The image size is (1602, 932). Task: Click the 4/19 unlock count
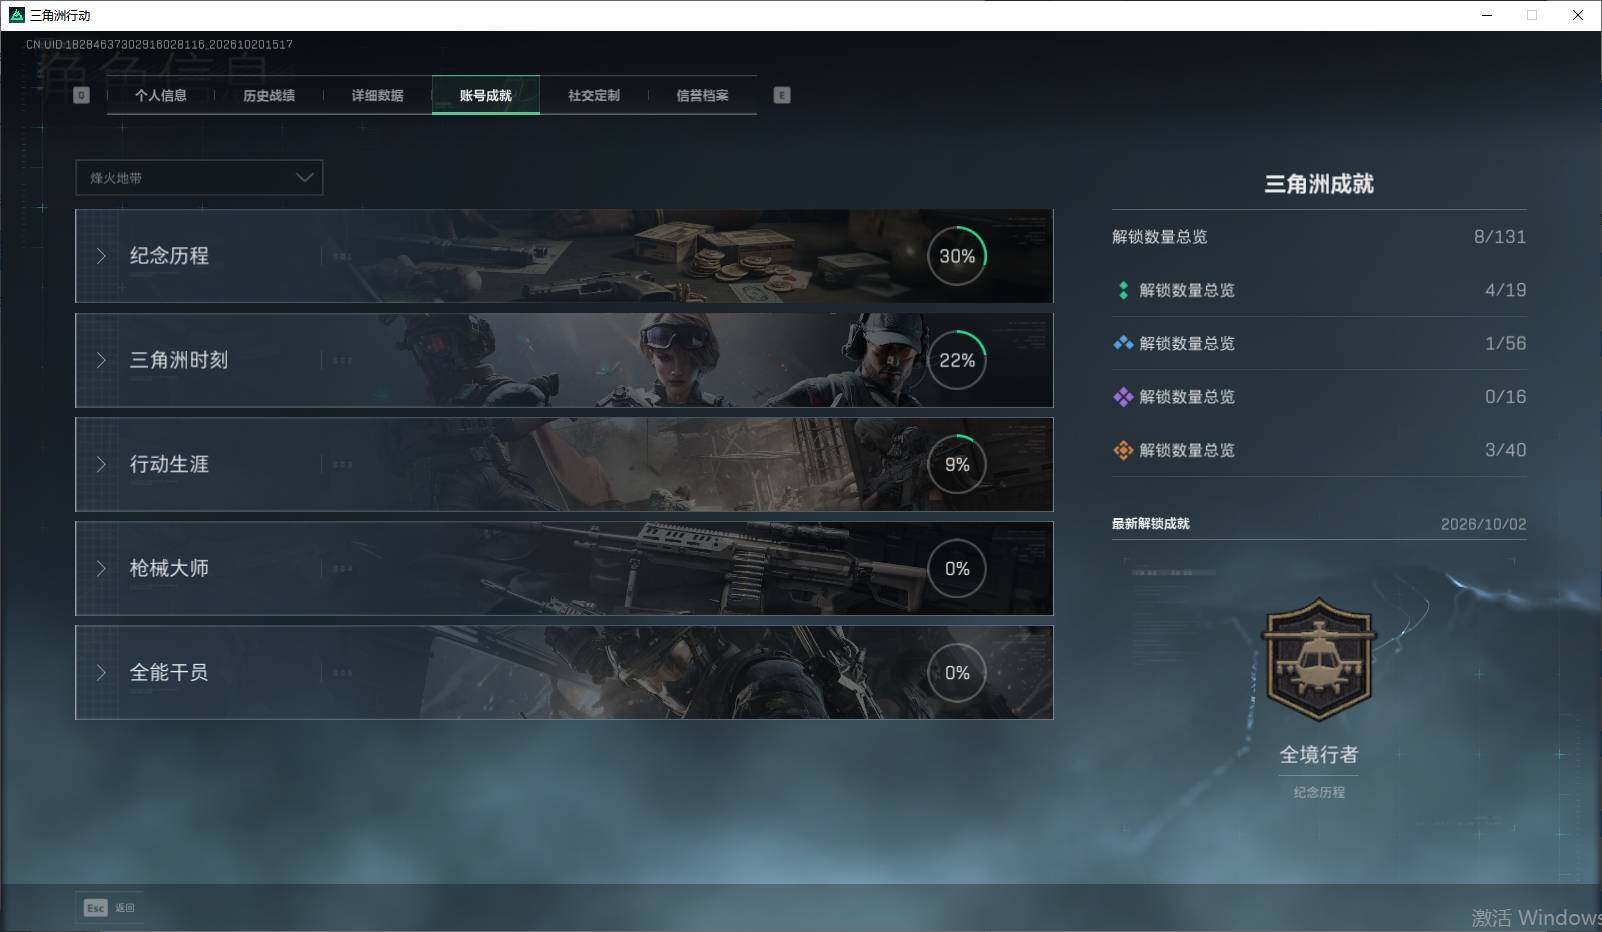[1505, 290]
